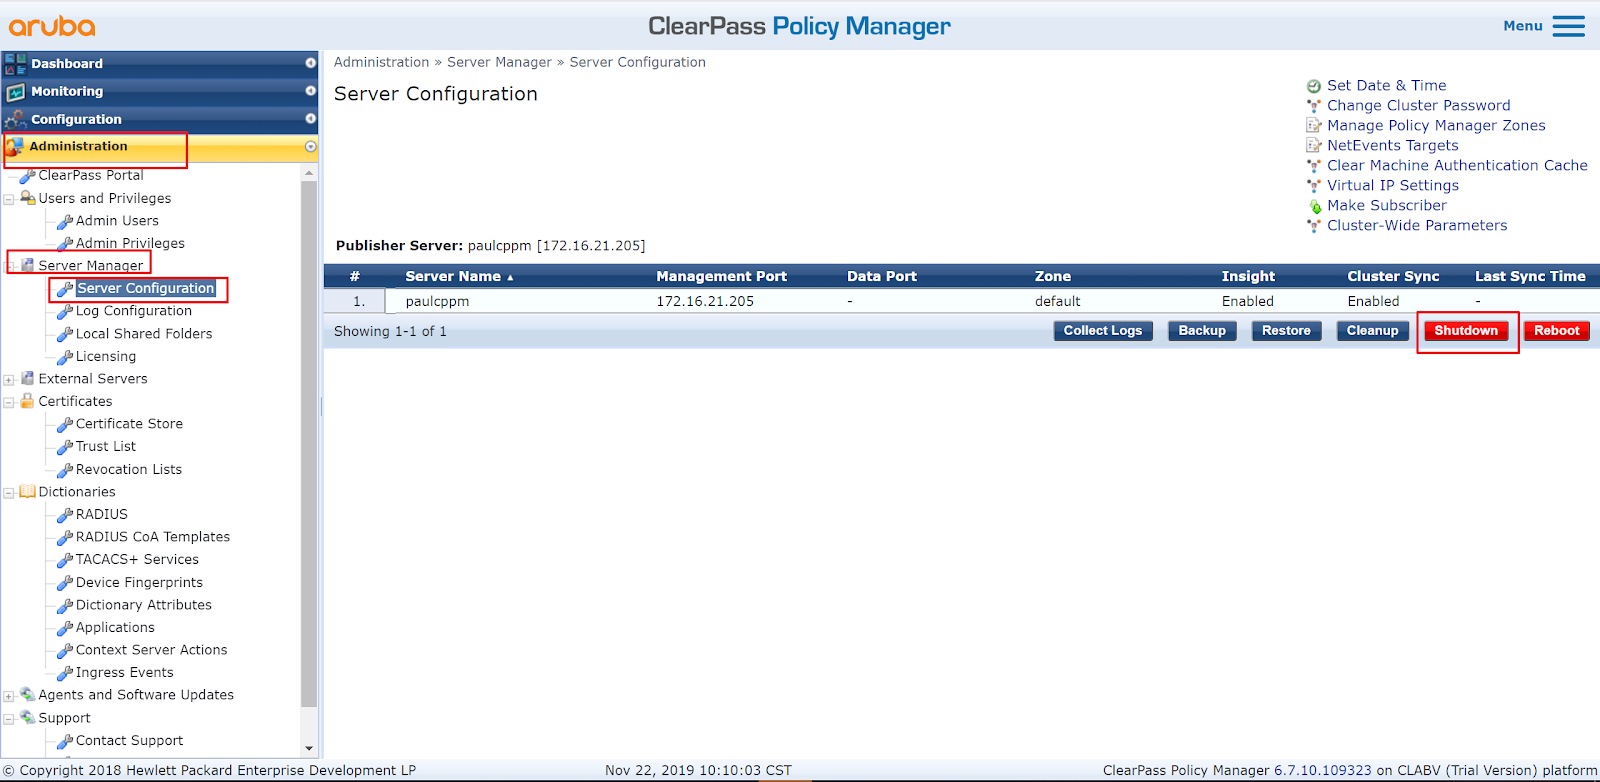1600x782 pixels.
Task: Open the Cluster-Wide Parameters link
Action: point(1417,226)
